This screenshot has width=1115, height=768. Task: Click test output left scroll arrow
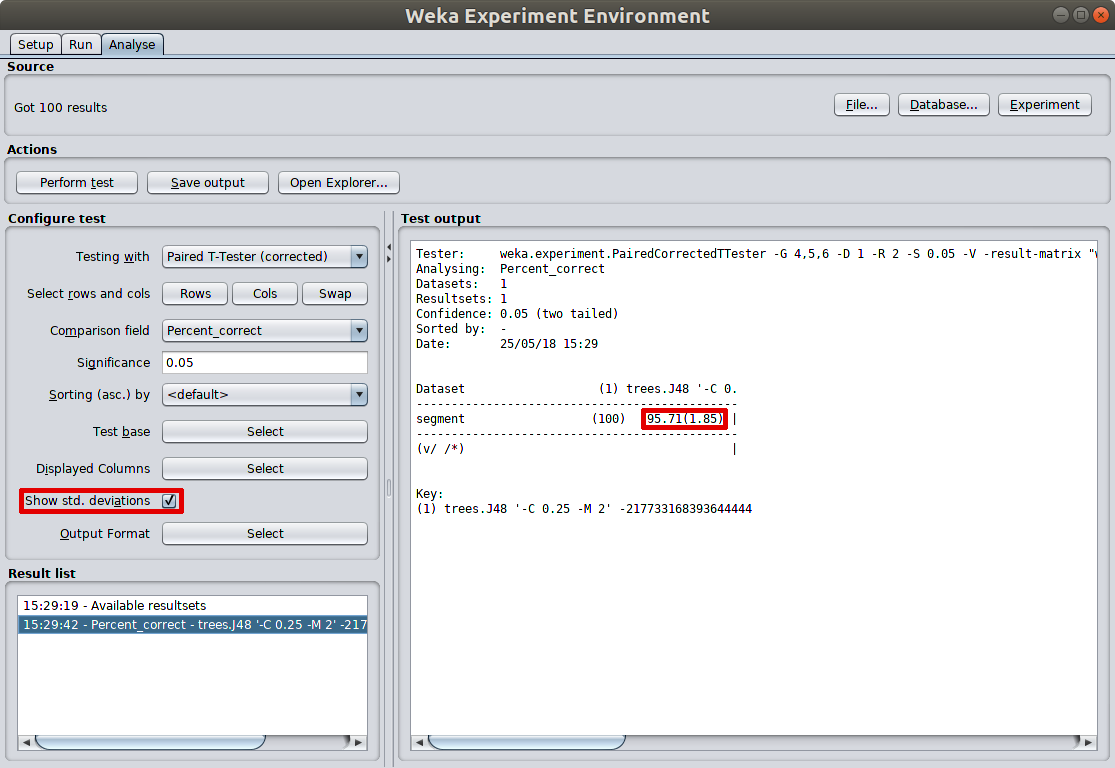420,742
